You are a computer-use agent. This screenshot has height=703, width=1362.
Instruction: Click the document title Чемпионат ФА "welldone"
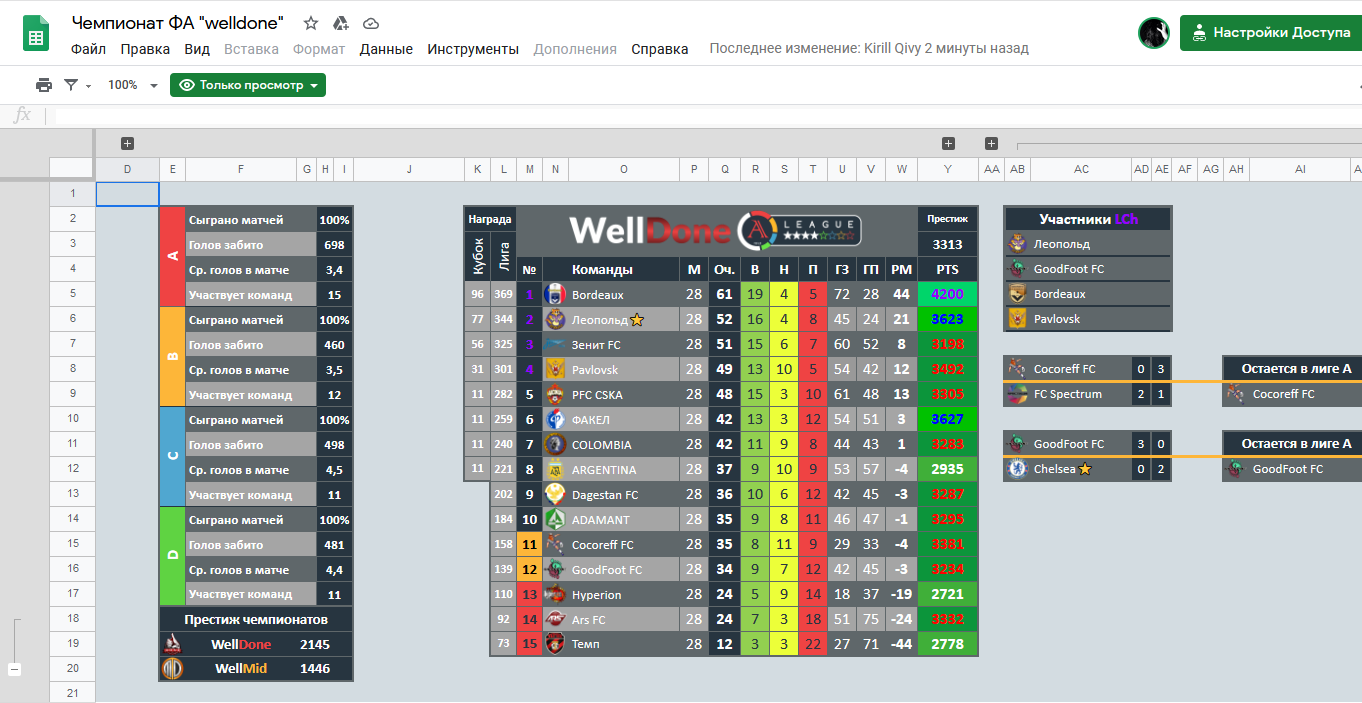pos(178,23)
